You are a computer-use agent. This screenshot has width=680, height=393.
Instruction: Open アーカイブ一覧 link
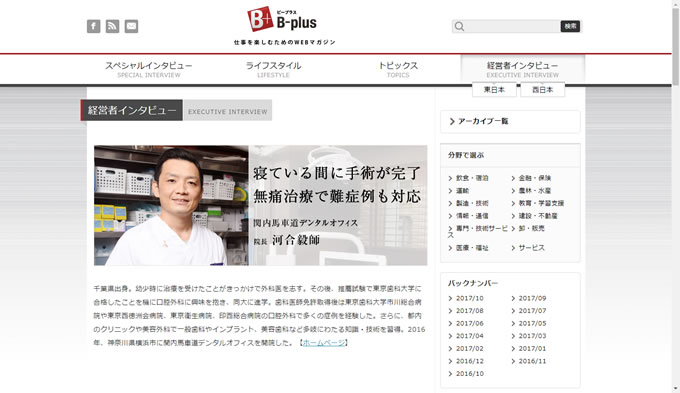pos(483,121)
